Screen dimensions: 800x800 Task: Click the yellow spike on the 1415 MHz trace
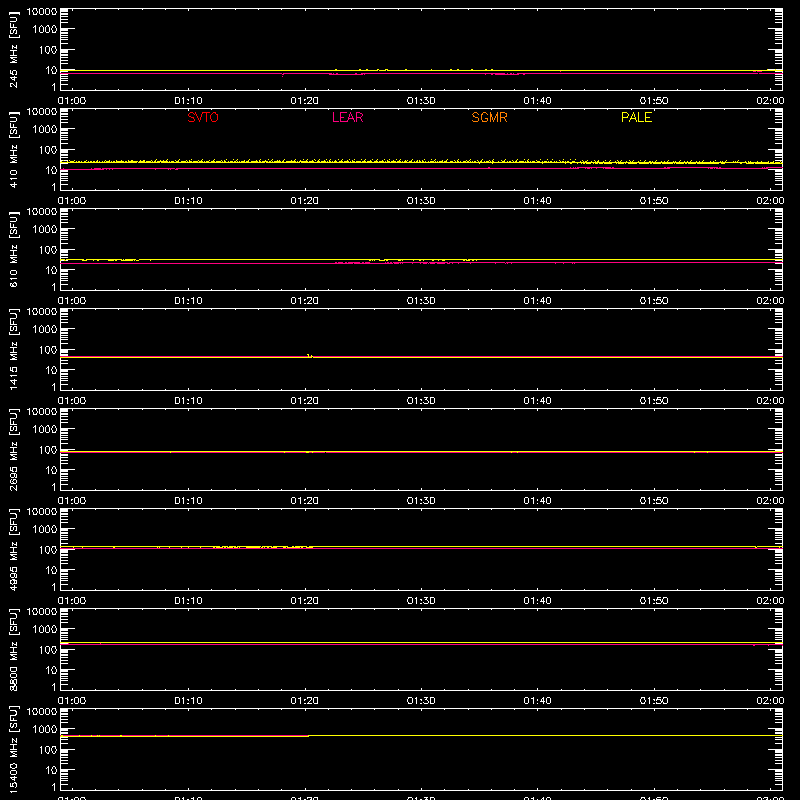click(310, 356)
